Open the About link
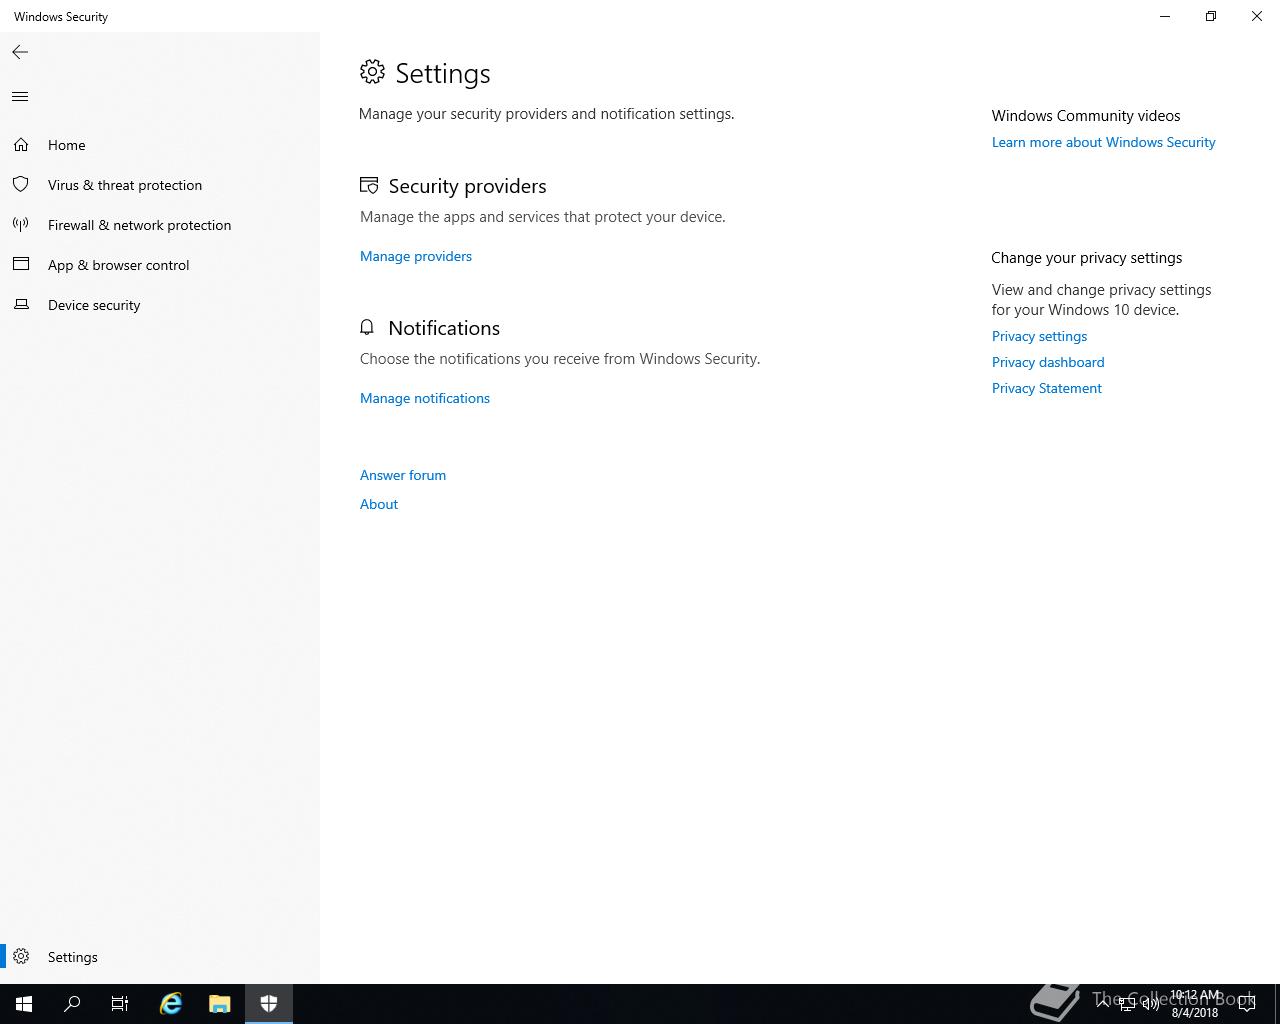The image size is (1280, 1024). (x=379, y=504)
